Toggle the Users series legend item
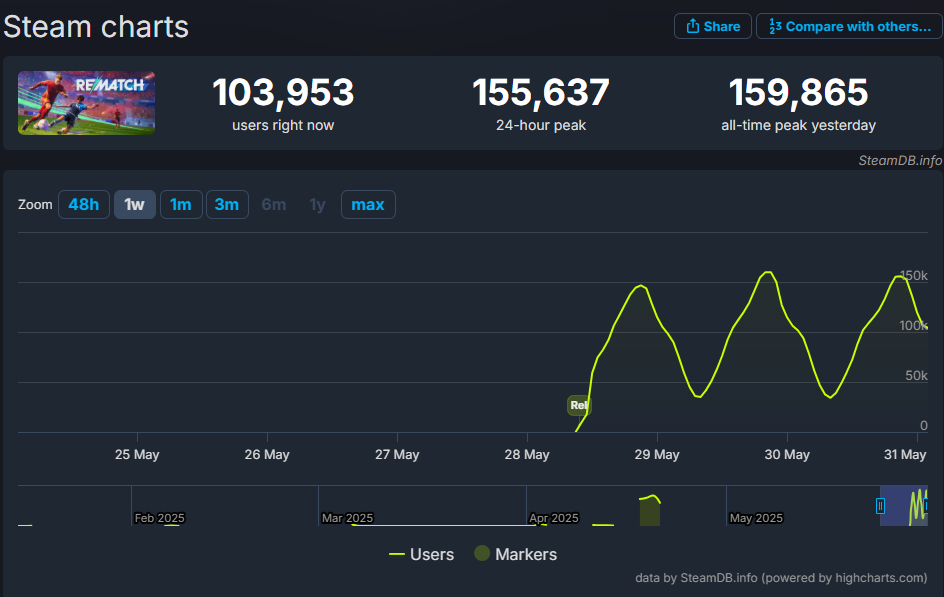Viewport: 944px width, 597px height. (x=421, y=554)
